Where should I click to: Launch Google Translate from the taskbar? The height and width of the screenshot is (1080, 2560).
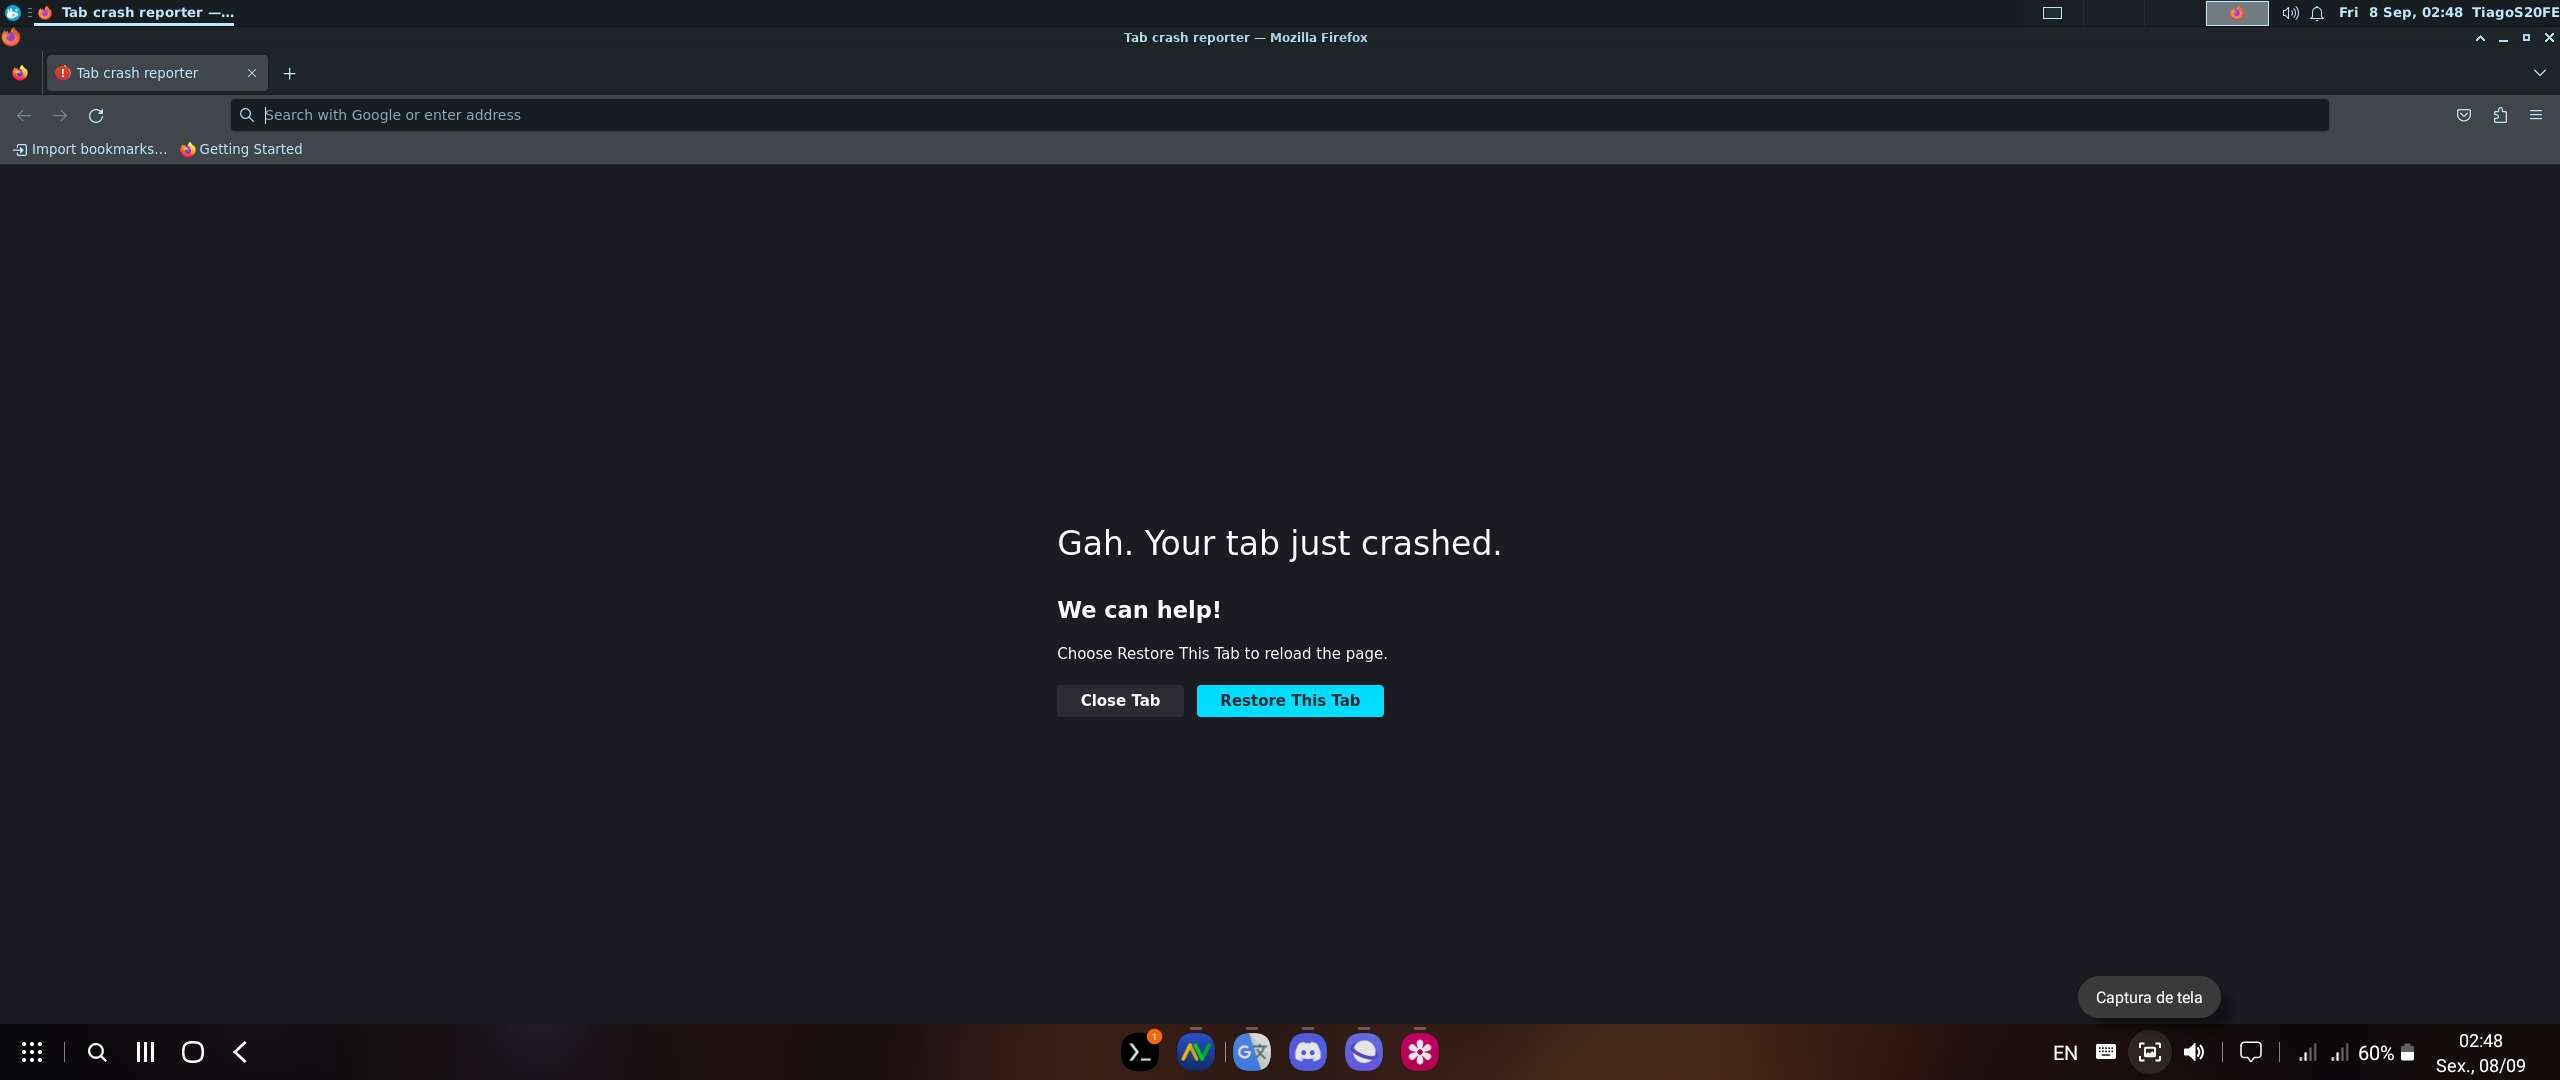point(1251,1051)
